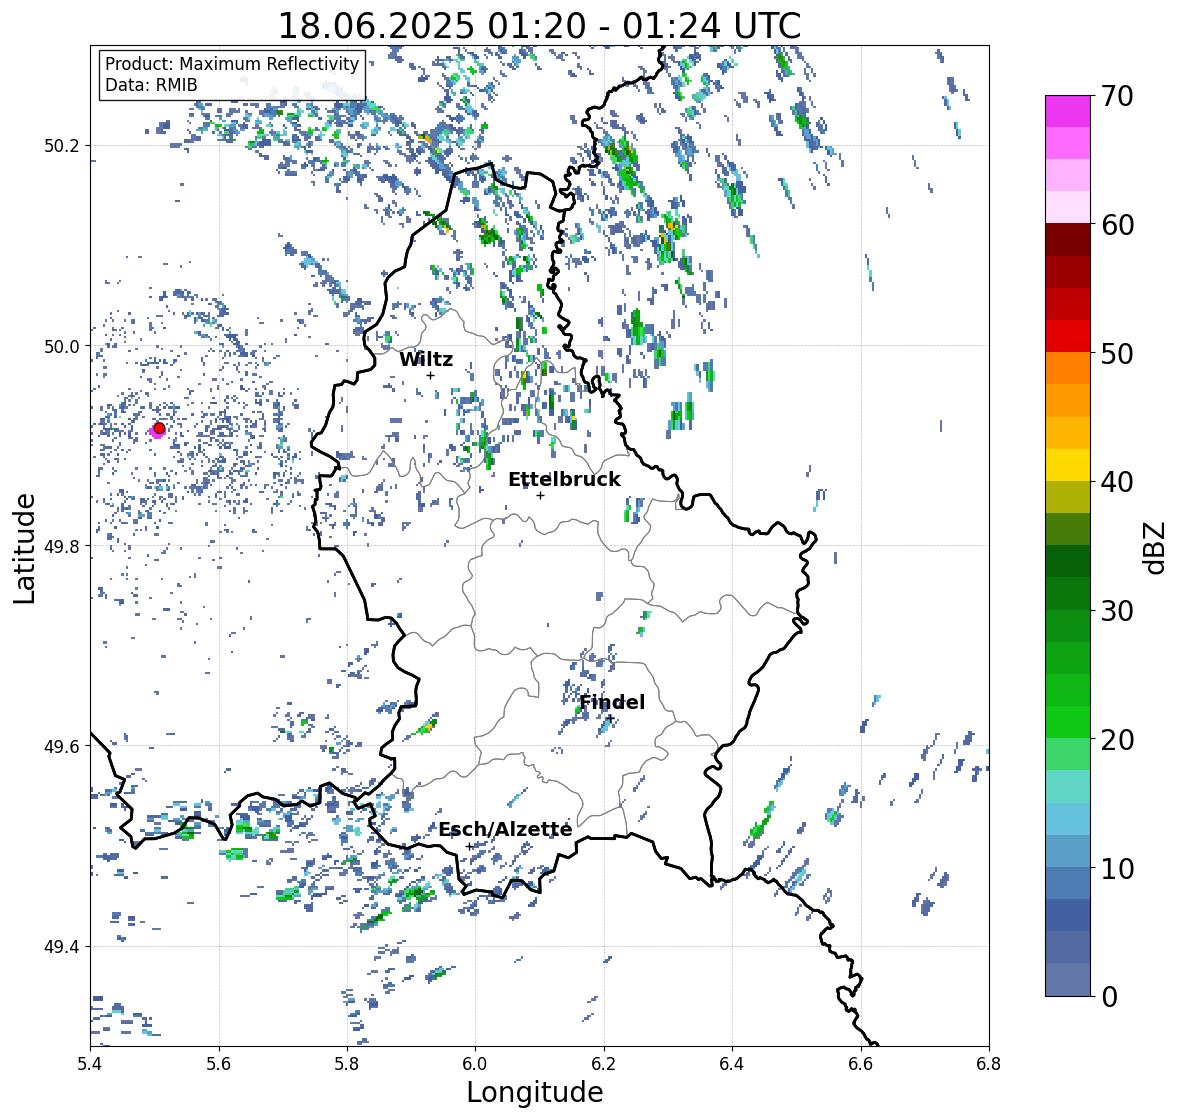The width and height of the screenshot is (1179, 1117).
Task: Click the latitude tick label 49.6
Action: point(61,746)
